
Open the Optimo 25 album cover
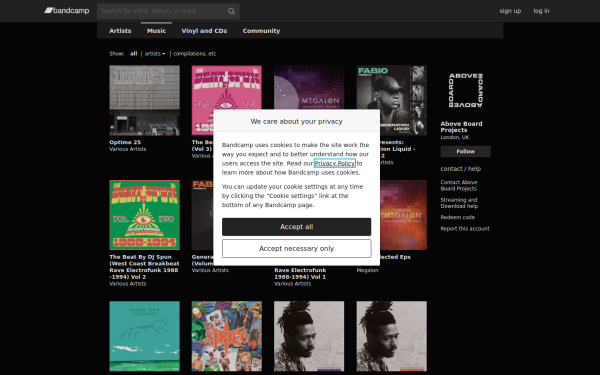tap(144, 100)
